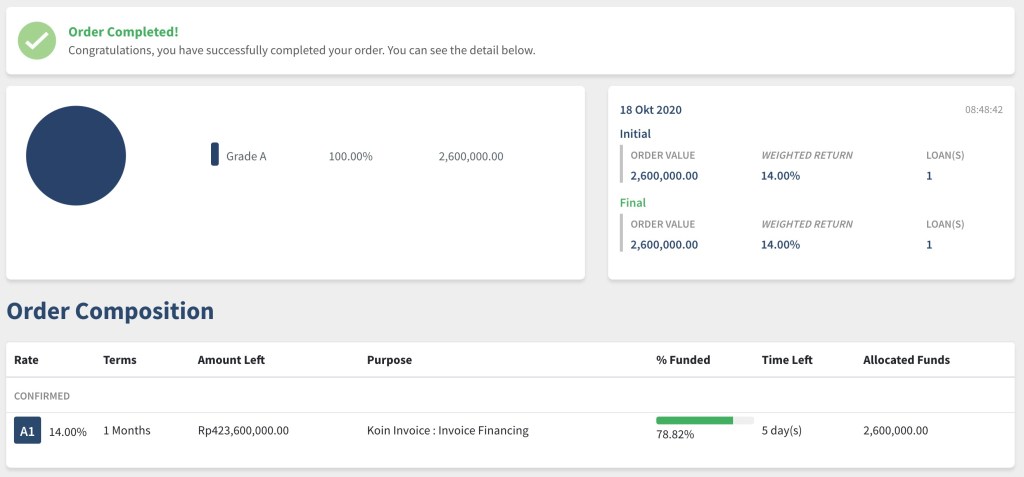Click the % Funded column header

[x=683, y=360]
